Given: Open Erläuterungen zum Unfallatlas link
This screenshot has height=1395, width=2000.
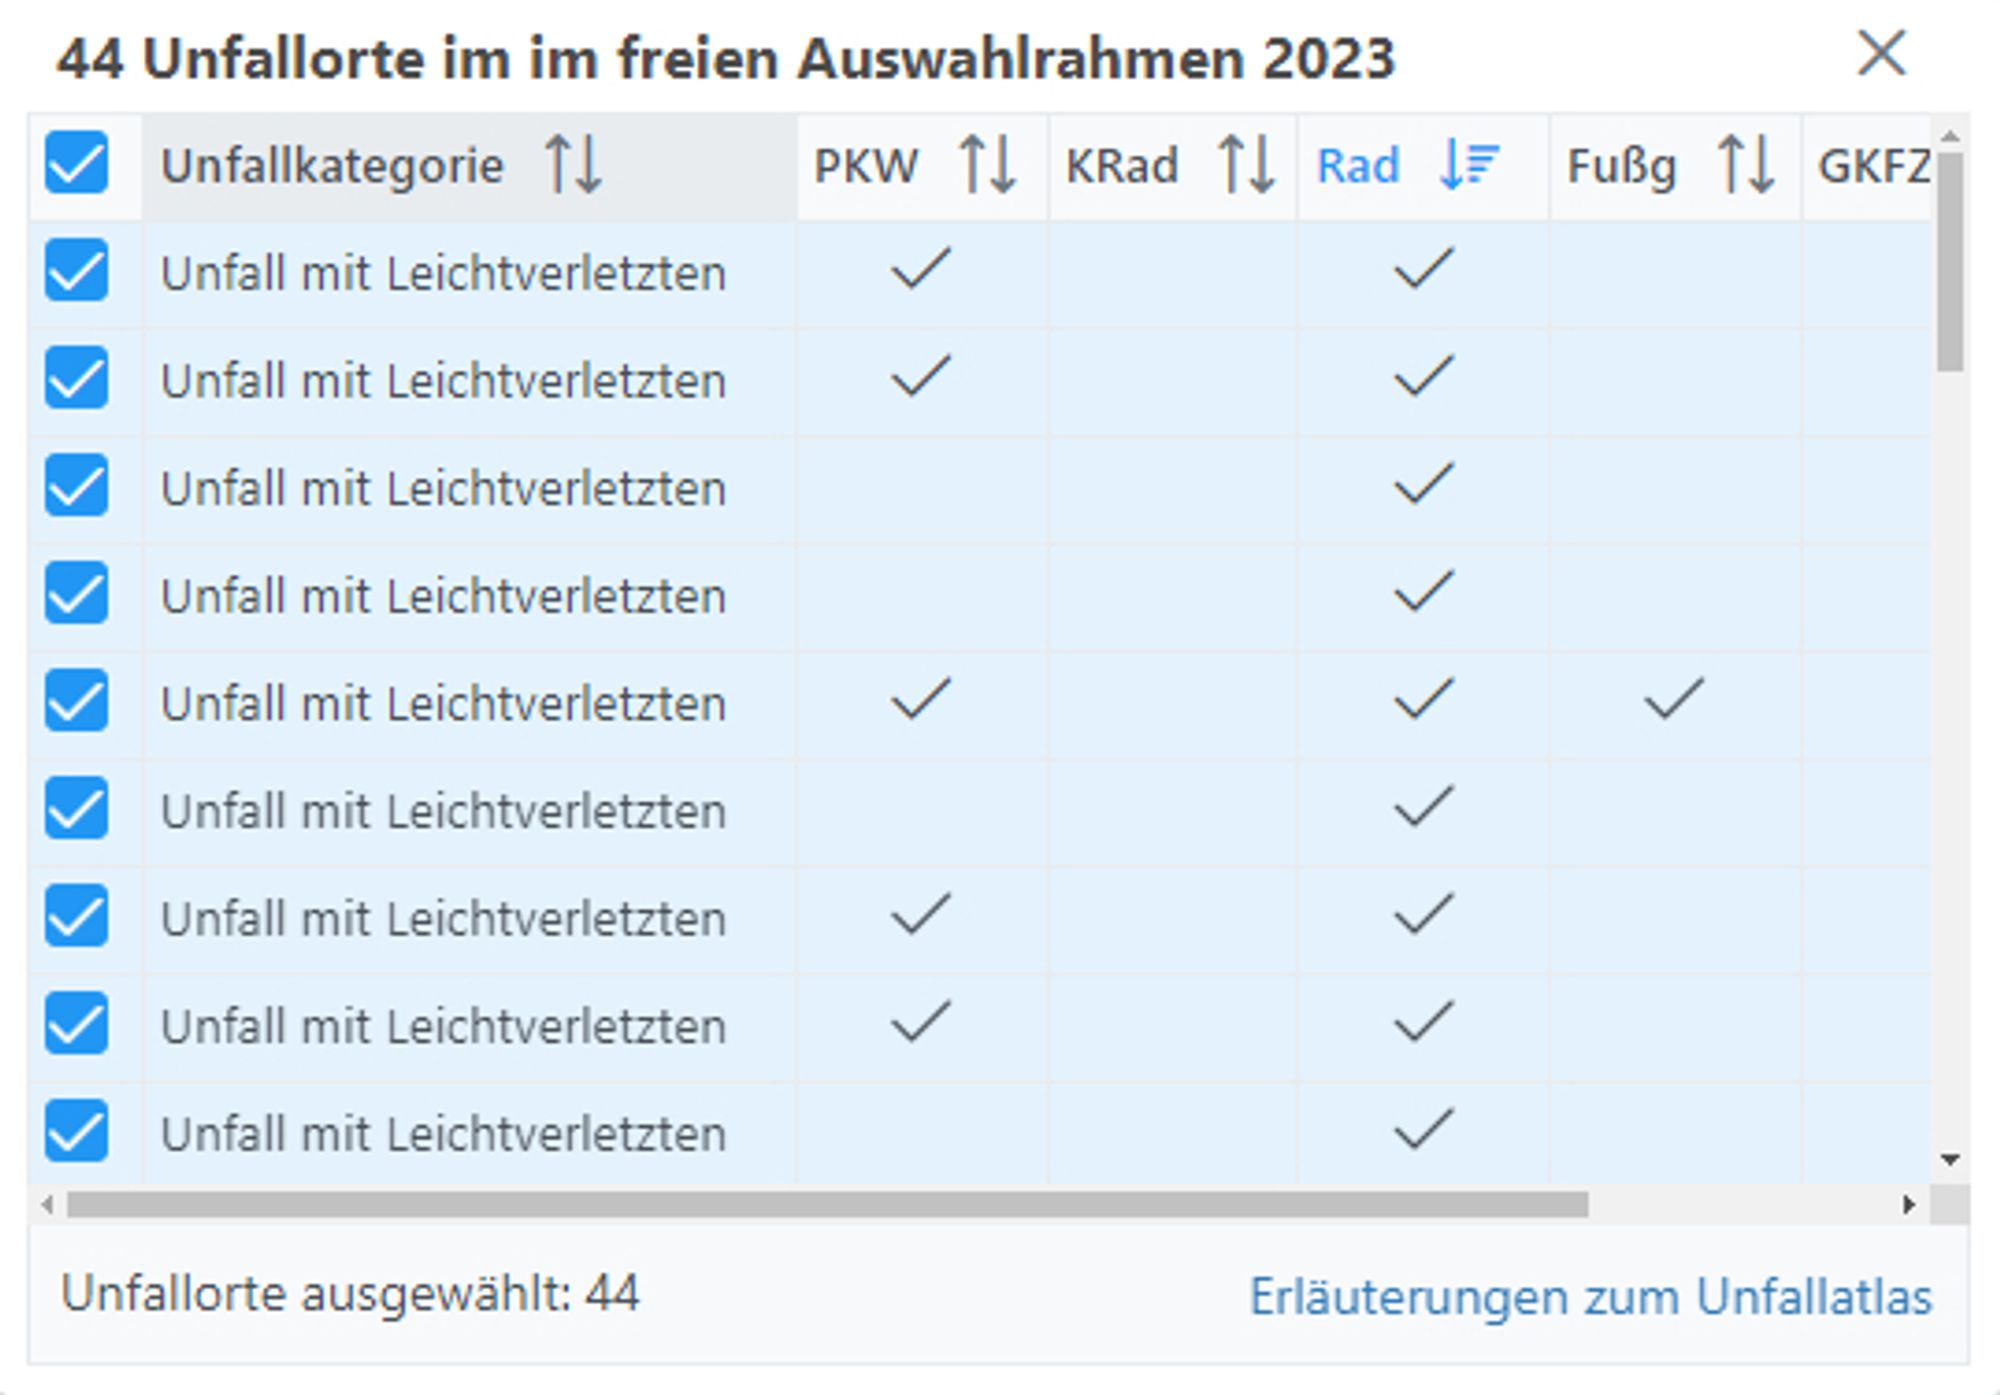Looking at the screenshot, I should (1590, 1297).
